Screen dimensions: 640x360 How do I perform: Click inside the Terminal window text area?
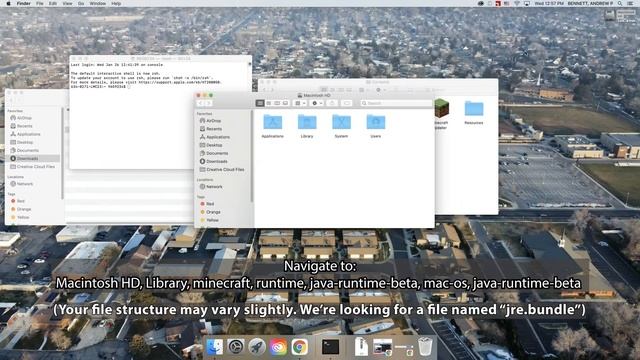(x=160, y=114)
